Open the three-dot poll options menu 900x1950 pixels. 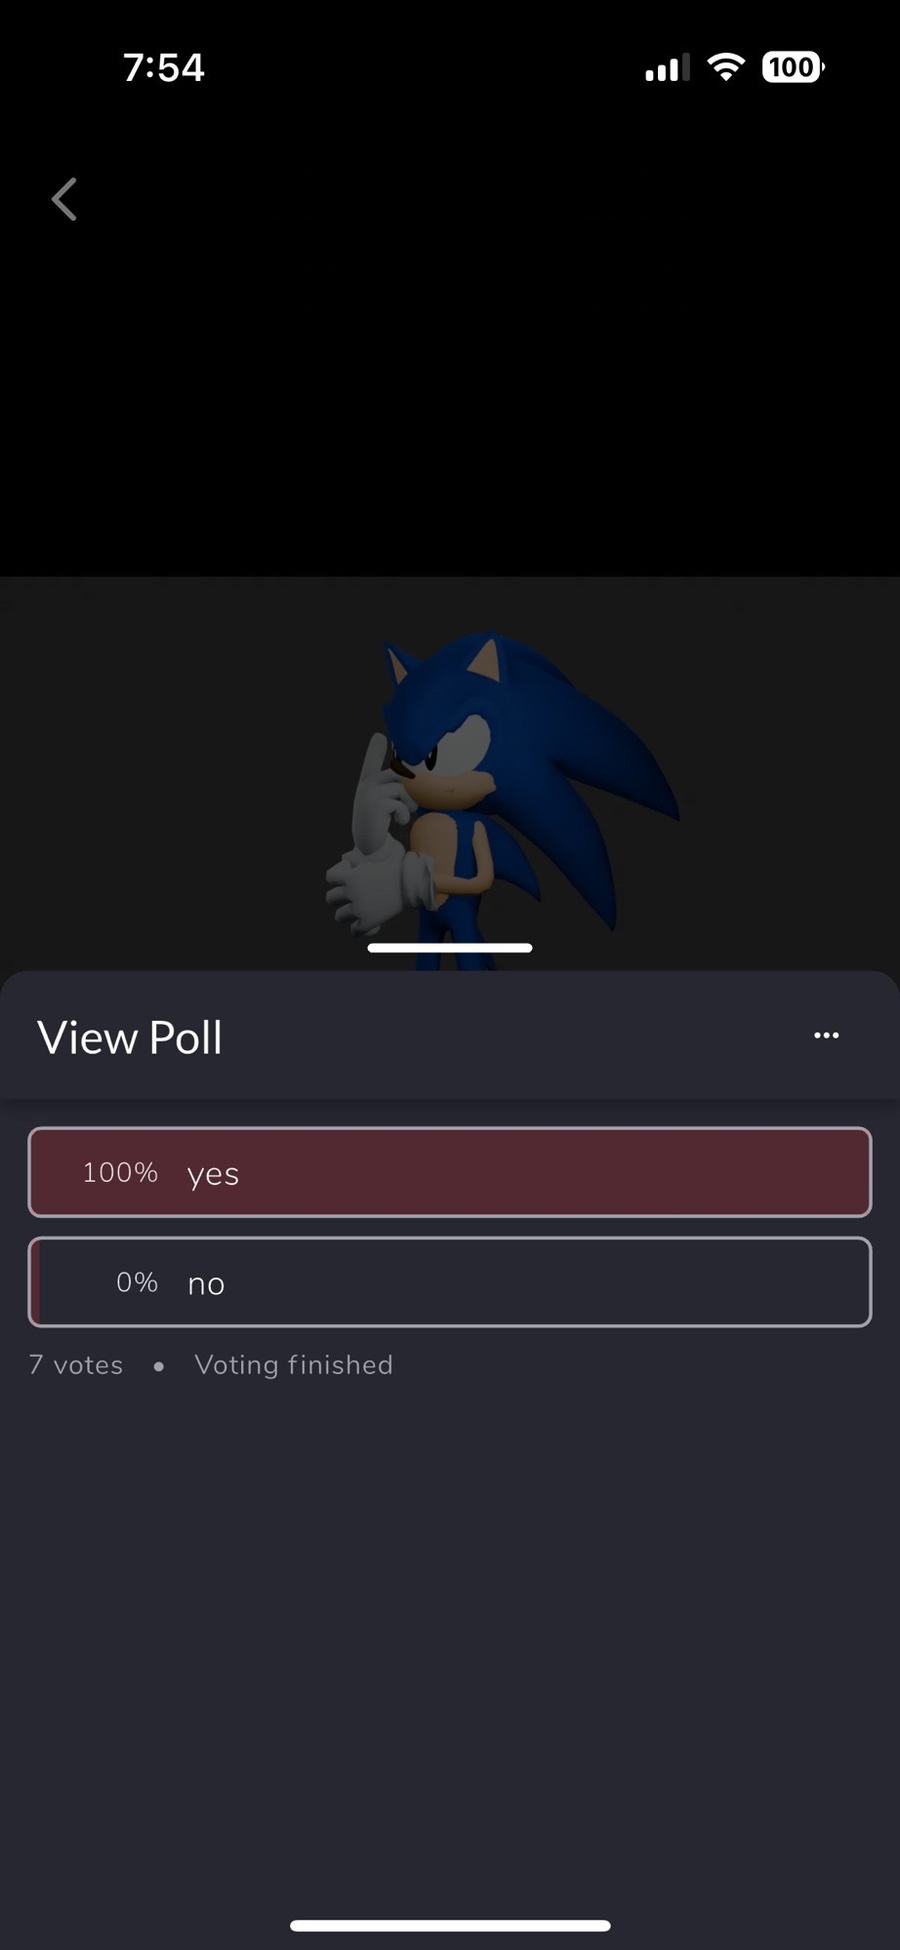(x=826, y=1035)
